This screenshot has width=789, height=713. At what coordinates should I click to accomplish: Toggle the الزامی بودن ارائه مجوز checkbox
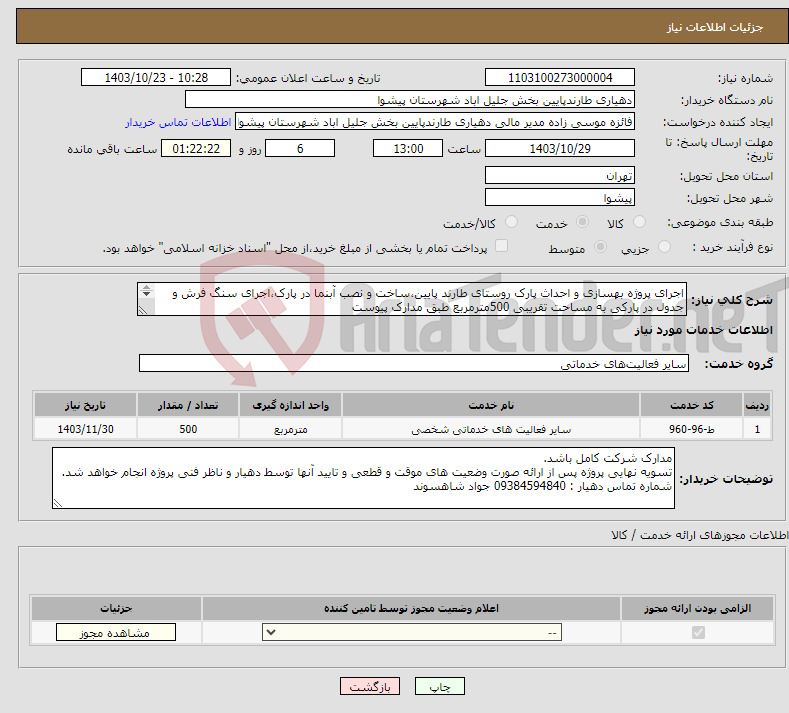click(x=698, y=632)
